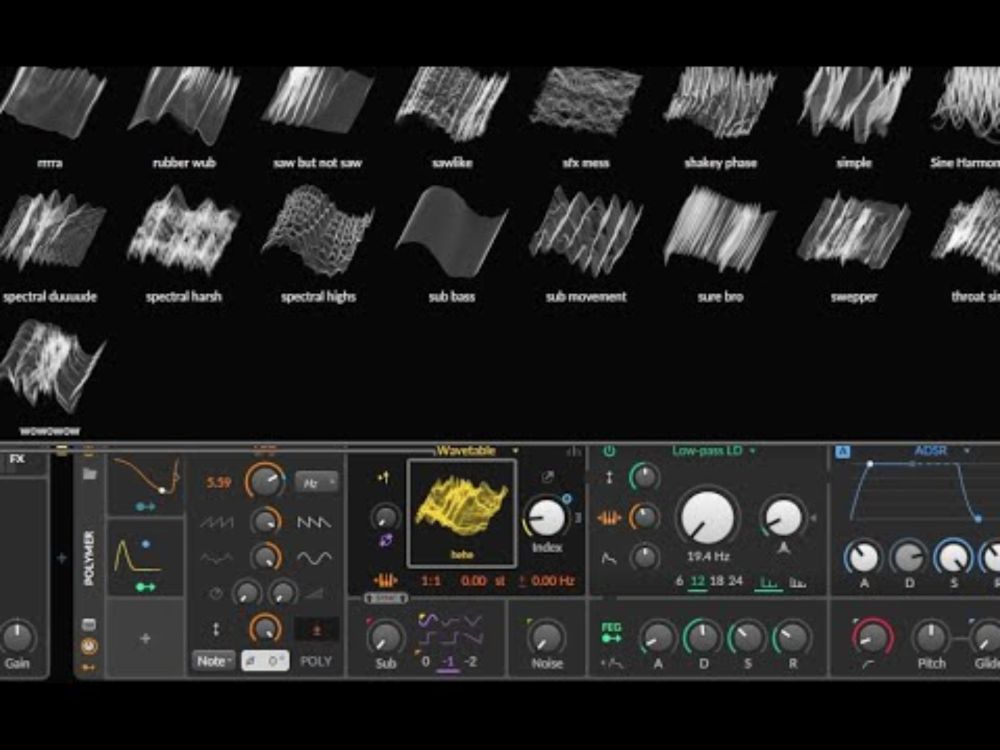The width and height of the screenshot is (1000, 750).
Task: Open the wavetable pop-out window icon
Action: tap(548, 477)
